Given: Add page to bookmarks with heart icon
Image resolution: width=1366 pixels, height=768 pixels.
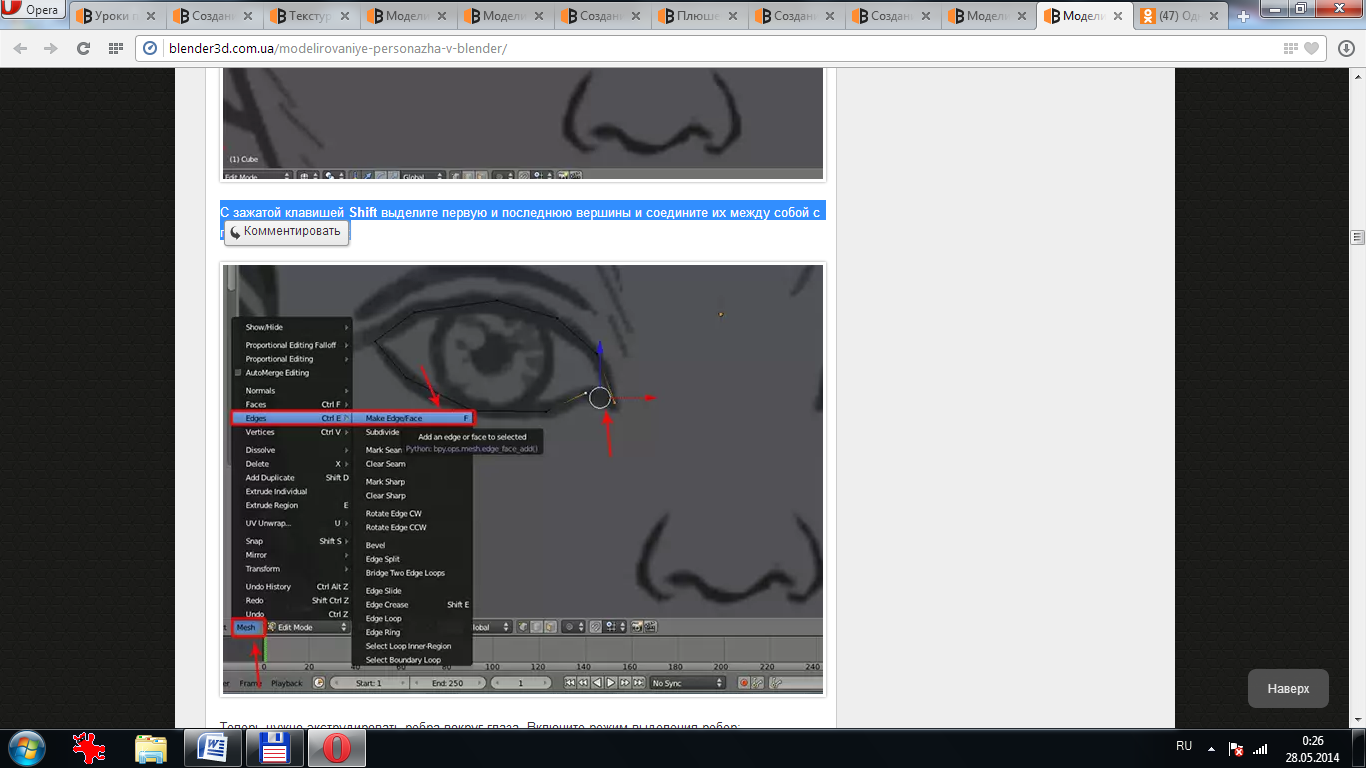Looking at the screenshot, I should tap(1311, 48).
